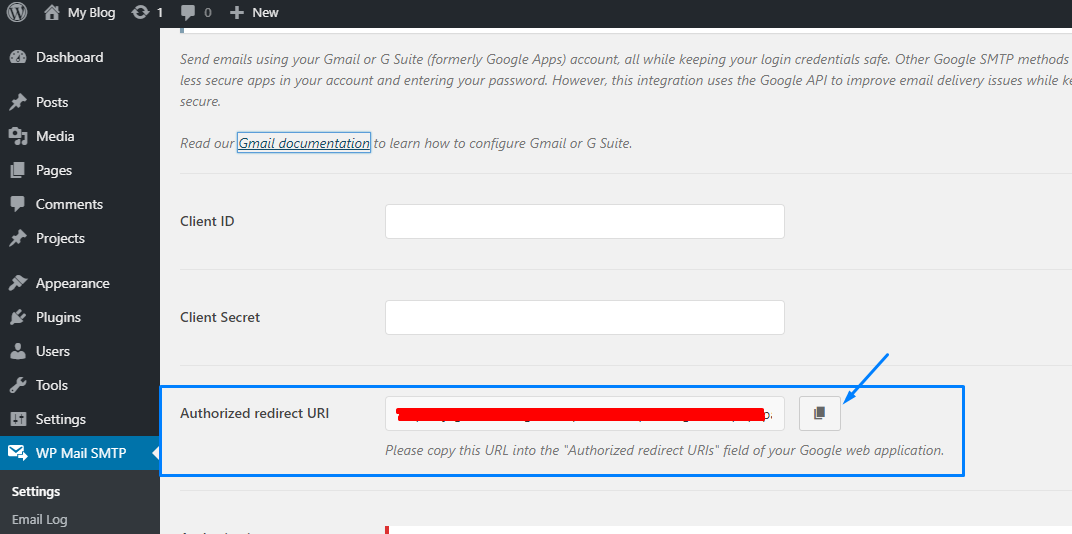
Task: Open the comments bubble in admin bar
Action: coord(196,13)
